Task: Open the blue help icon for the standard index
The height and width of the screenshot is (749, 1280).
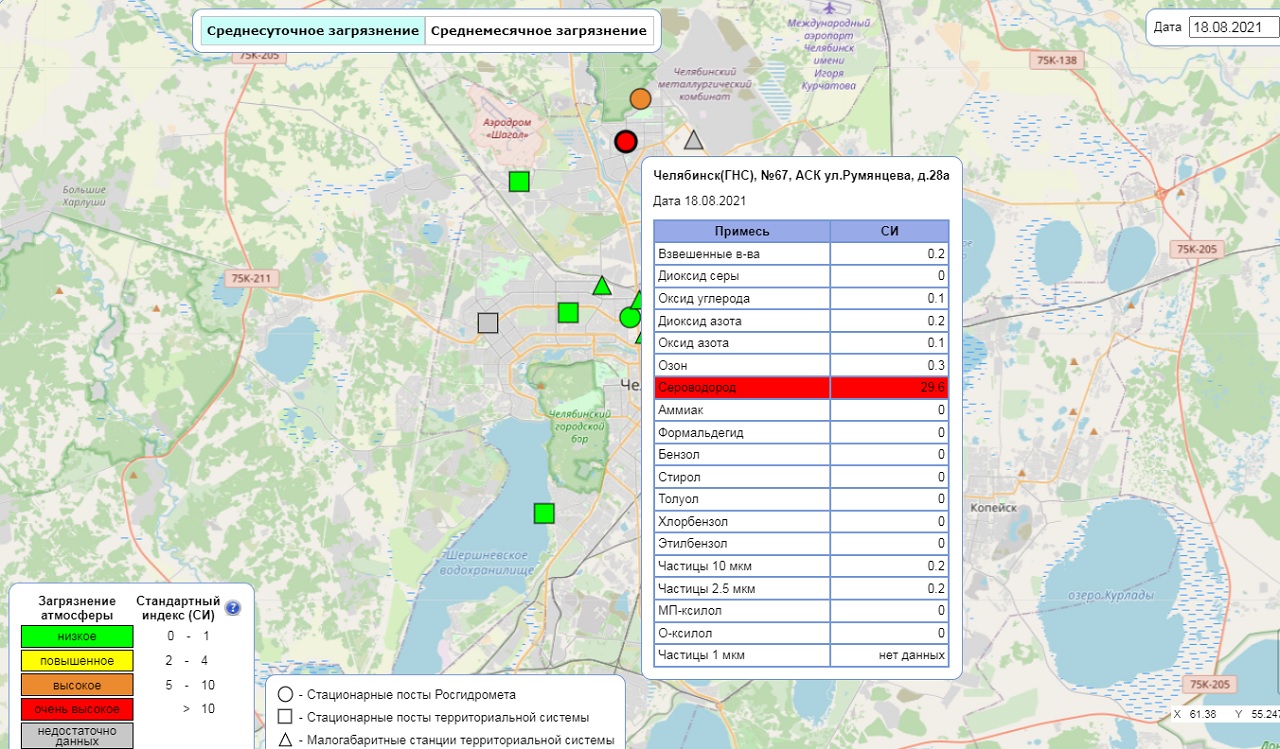Action: [x=233, y=607]
